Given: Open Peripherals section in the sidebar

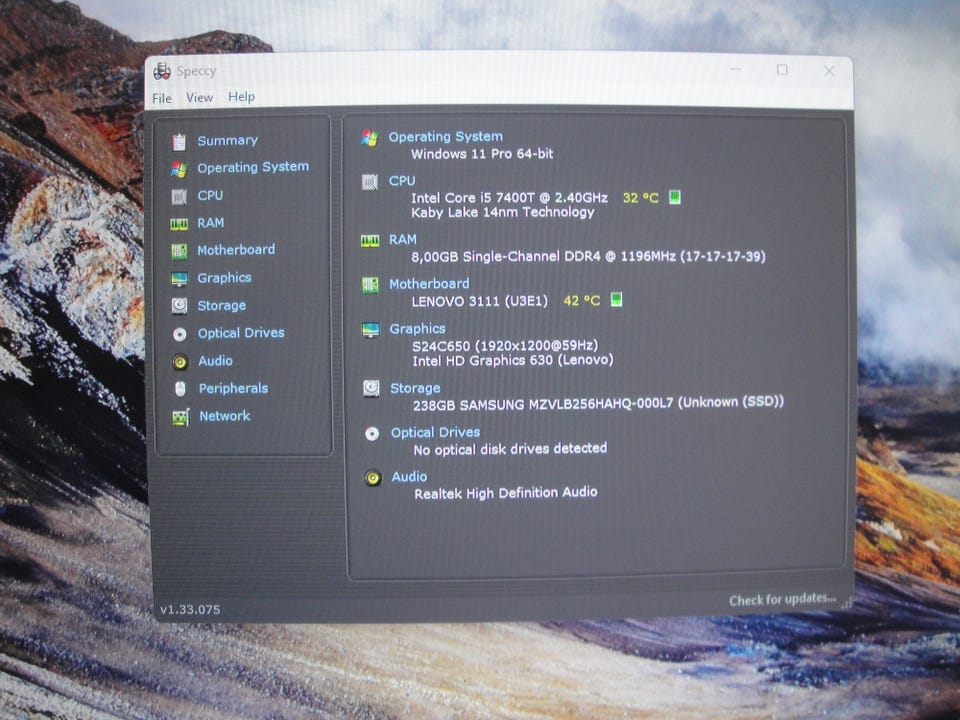Looking at the screenshot, I should (233, 388).
